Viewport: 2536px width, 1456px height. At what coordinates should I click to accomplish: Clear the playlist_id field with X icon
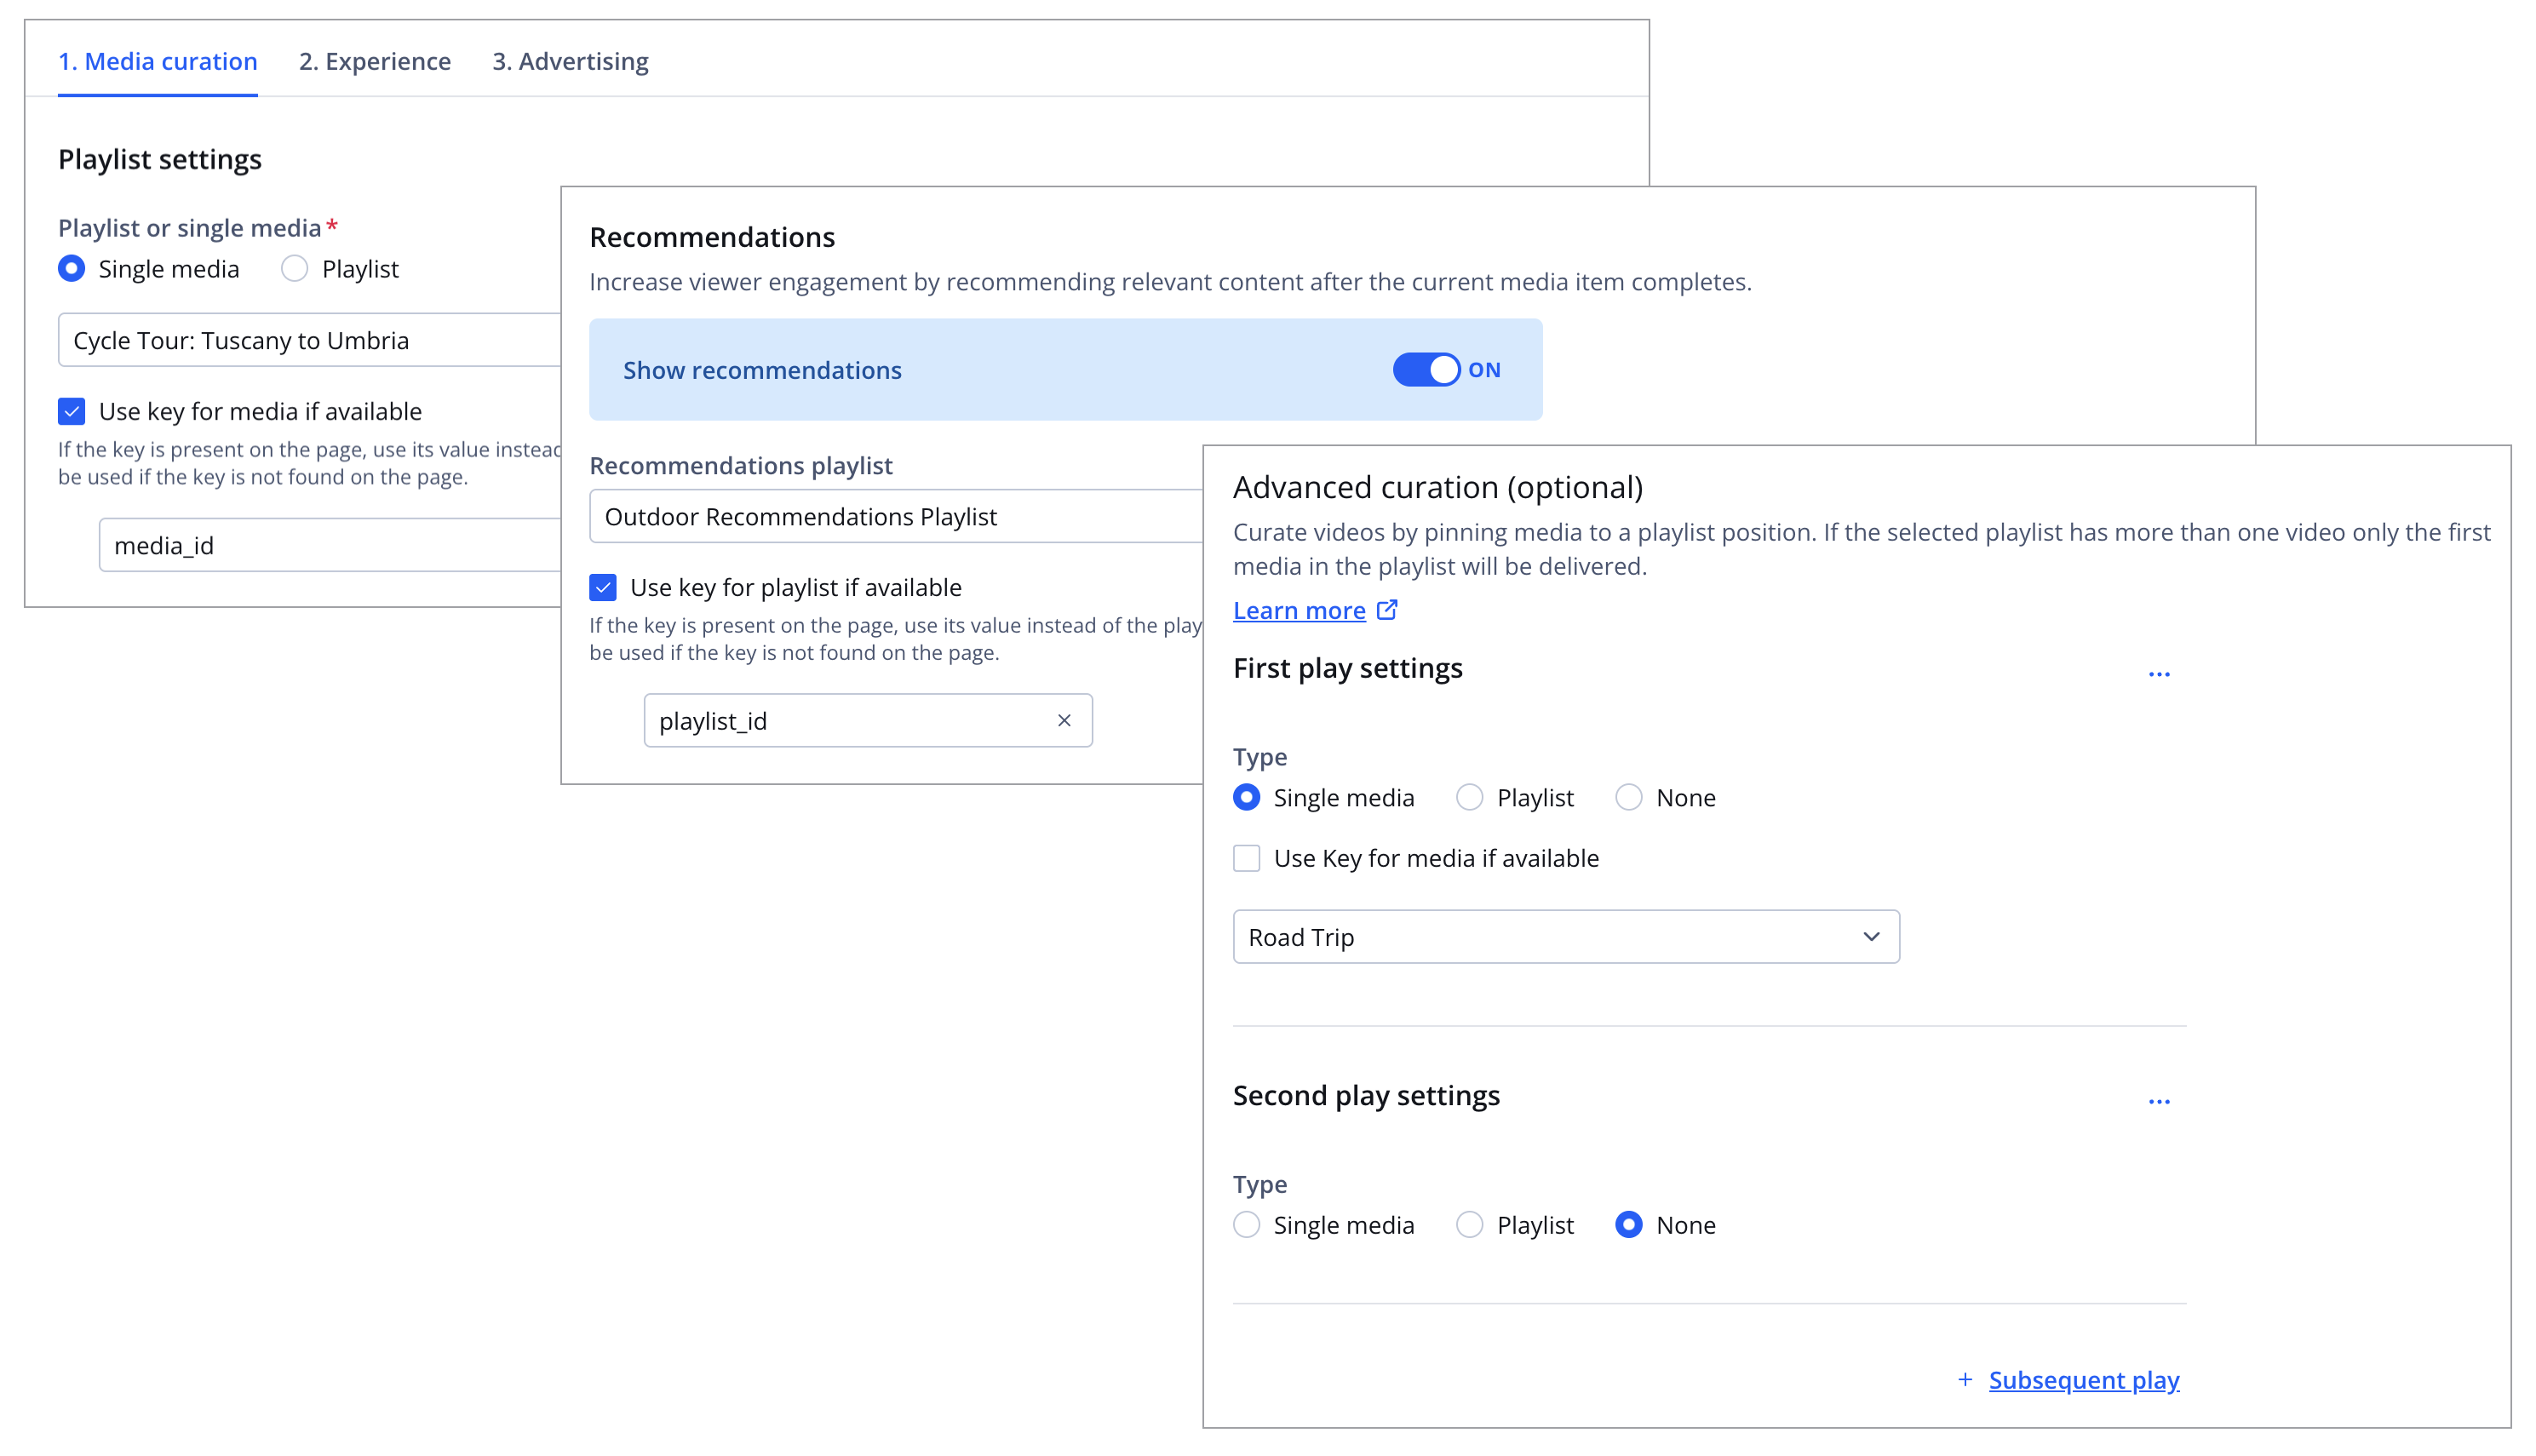point(1064,720)
